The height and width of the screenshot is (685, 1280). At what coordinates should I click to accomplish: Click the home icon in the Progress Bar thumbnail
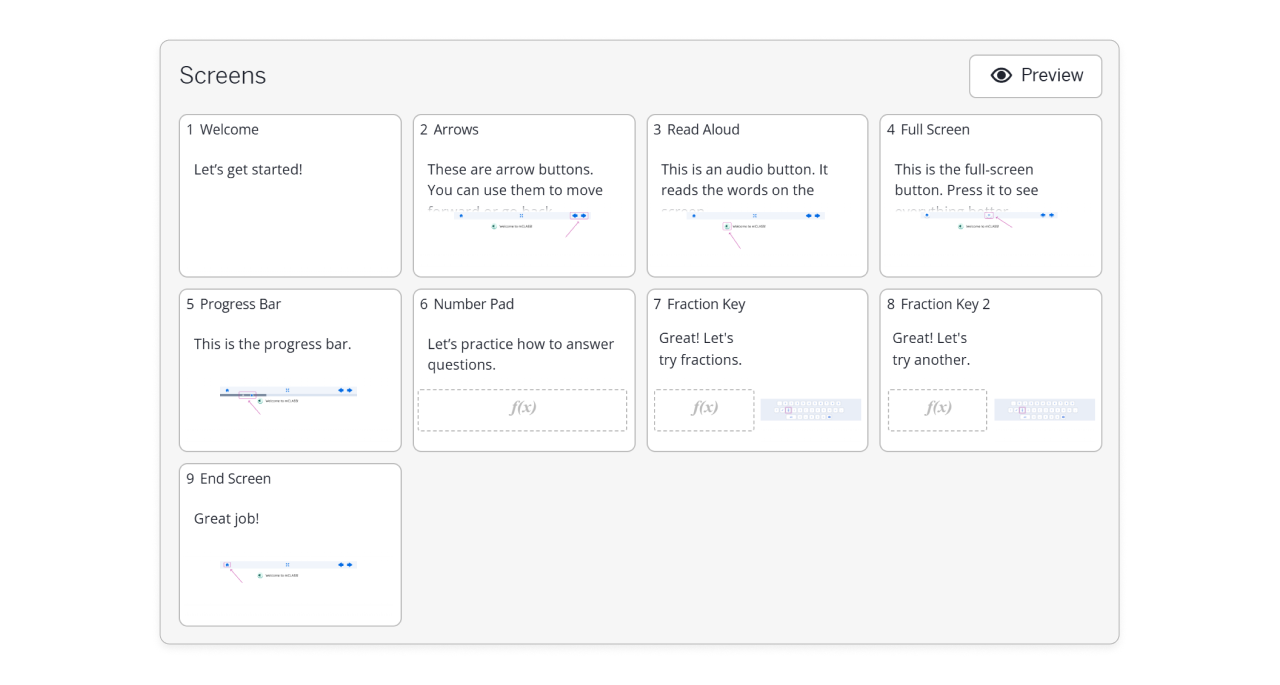click(227, 390)
